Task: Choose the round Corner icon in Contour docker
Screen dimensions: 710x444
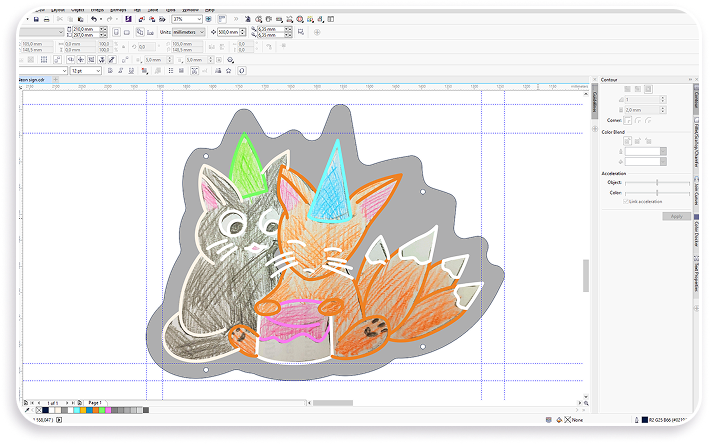Action: 638,120
